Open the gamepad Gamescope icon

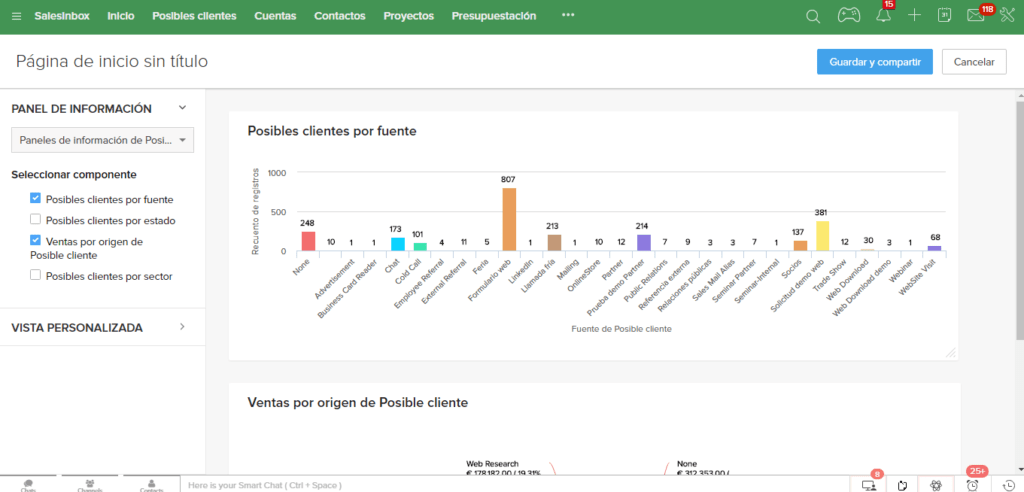tap(848, 16)
